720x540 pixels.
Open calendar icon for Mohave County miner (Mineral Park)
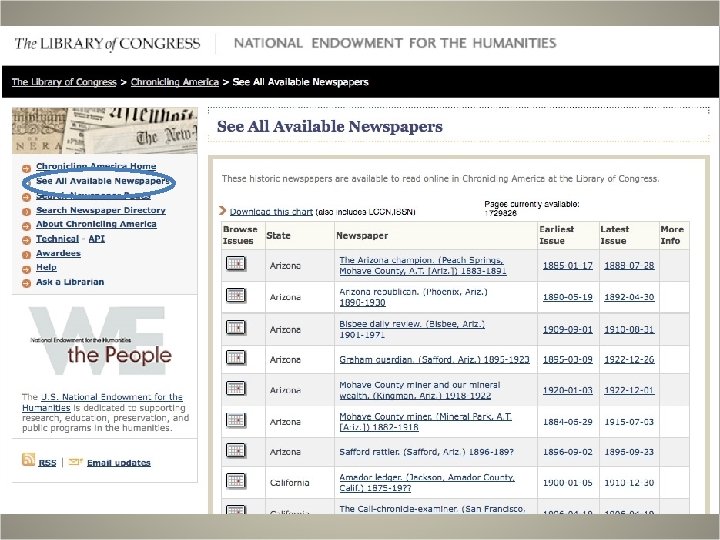click(x=236, y=420)
